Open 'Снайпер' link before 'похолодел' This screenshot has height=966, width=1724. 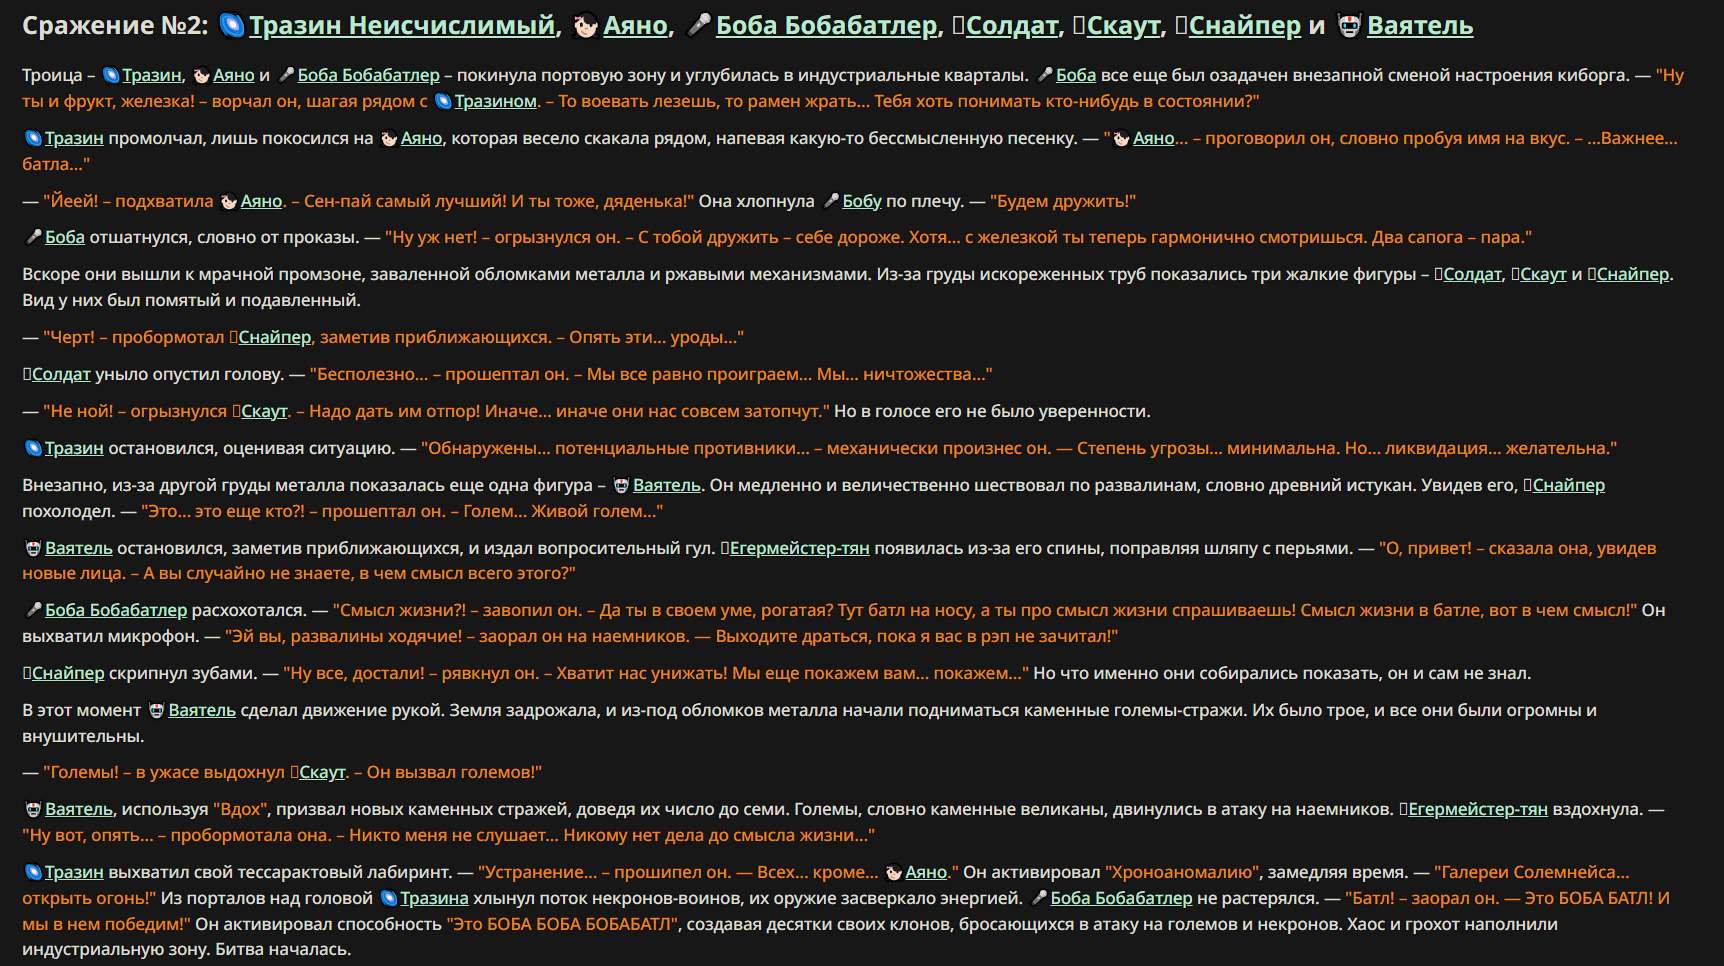[1569, 485]
